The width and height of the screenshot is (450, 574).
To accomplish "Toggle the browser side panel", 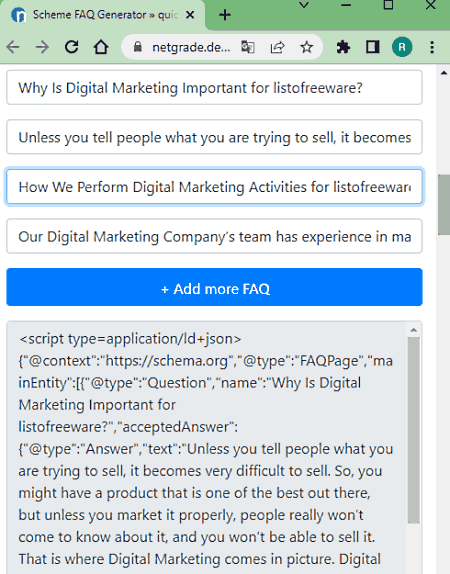I will (x=372, y=47).
